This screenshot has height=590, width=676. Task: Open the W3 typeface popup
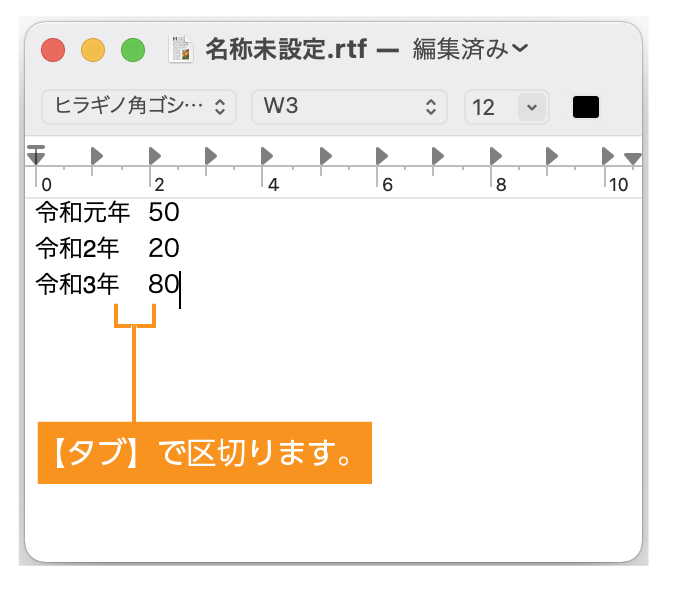tap(349, 107)
